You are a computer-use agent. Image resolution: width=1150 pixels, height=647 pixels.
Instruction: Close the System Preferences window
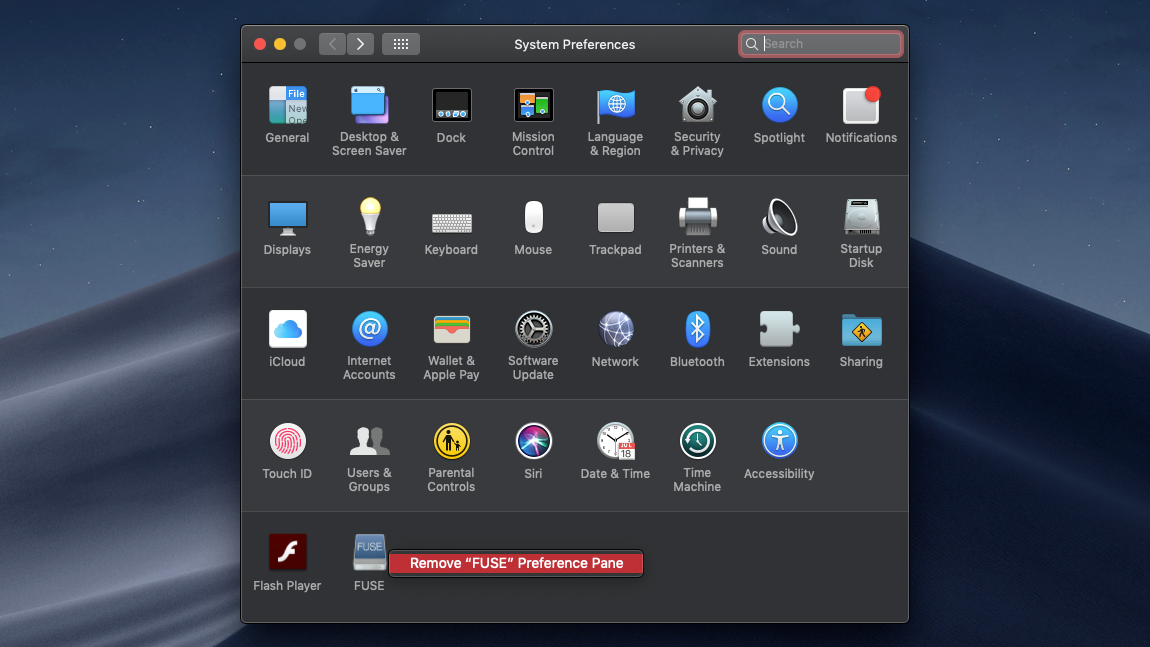(260, 44)
